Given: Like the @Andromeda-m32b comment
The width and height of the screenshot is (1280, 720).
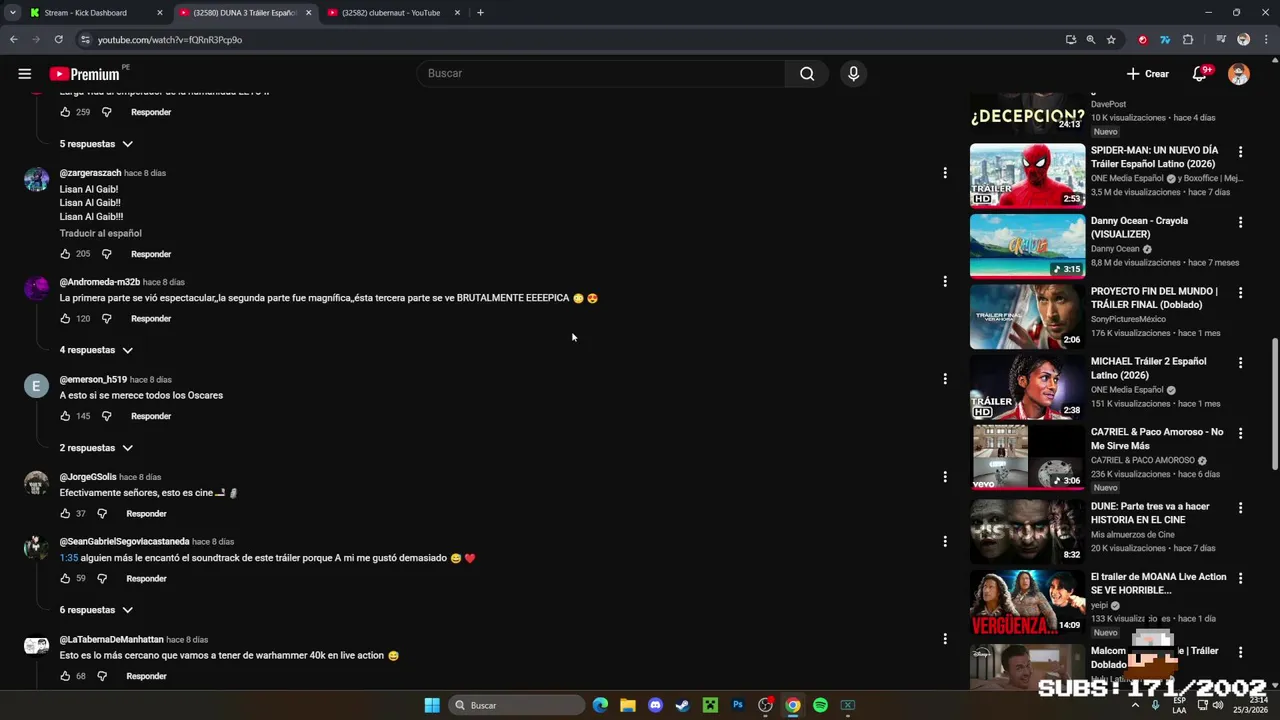Looking at the screenshot, I should point(66,319).
